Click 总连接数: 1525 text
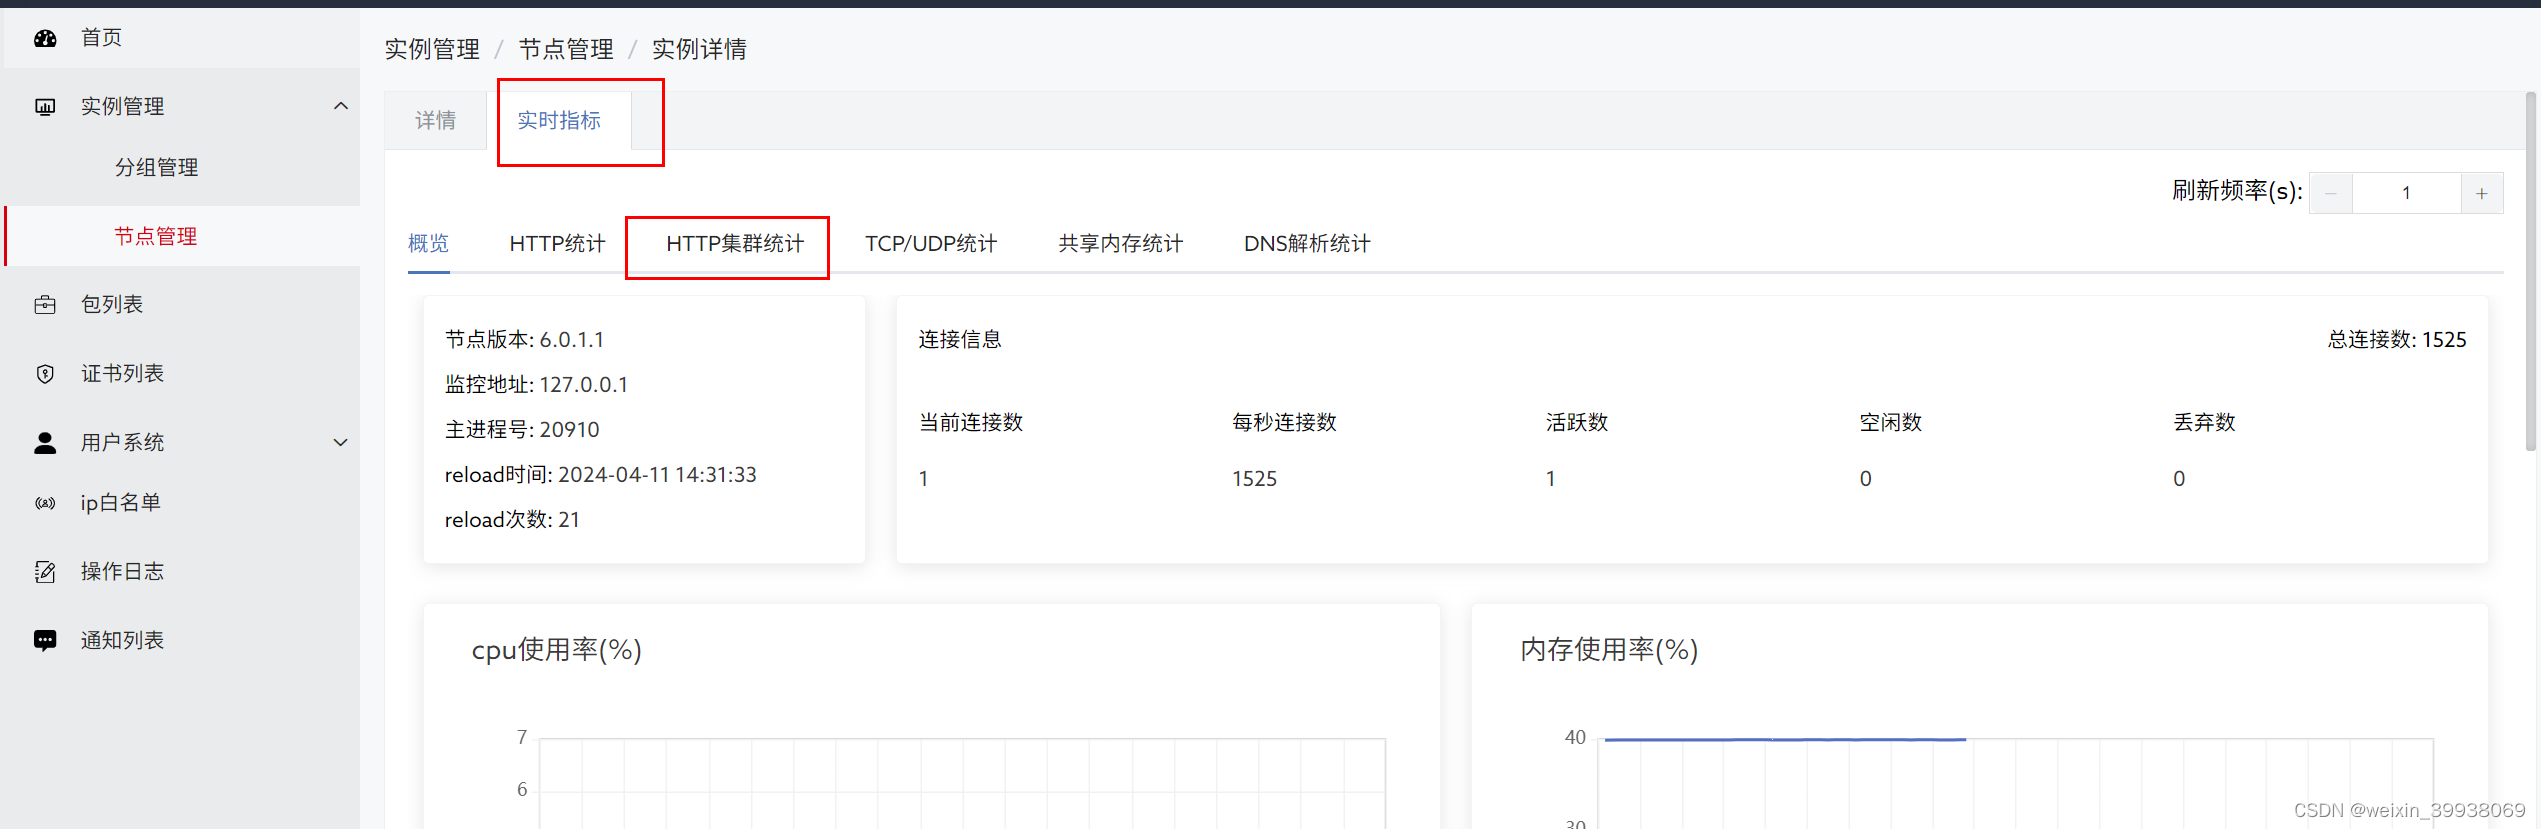Viewport: 2541px width, 829px height. coord(2397,340)
